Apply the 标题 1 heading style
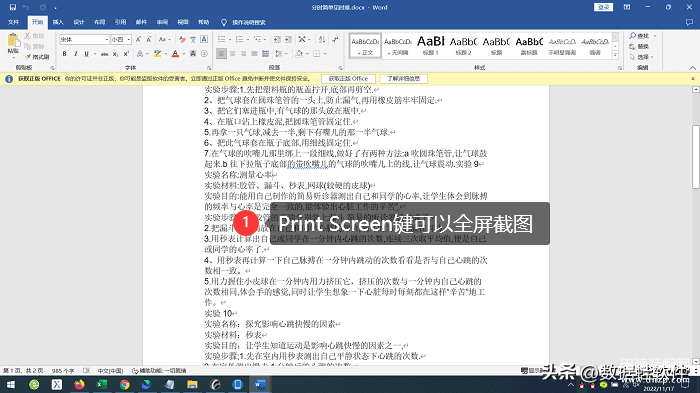 click(x=431, y=46)
